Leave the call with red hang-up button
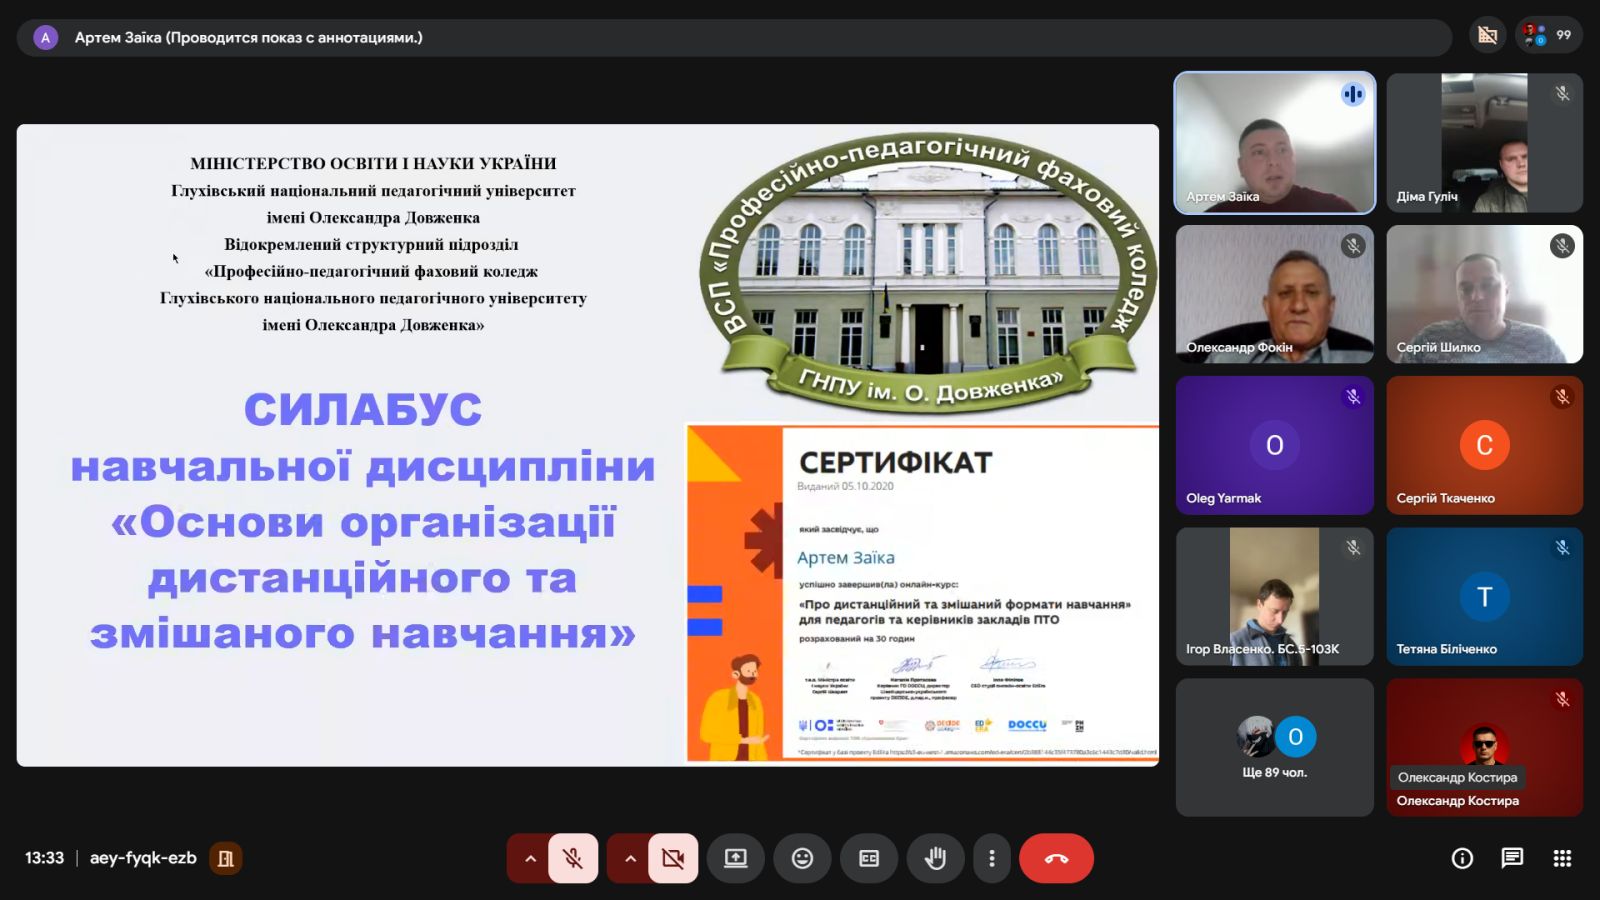 (x=1056, y=858)
